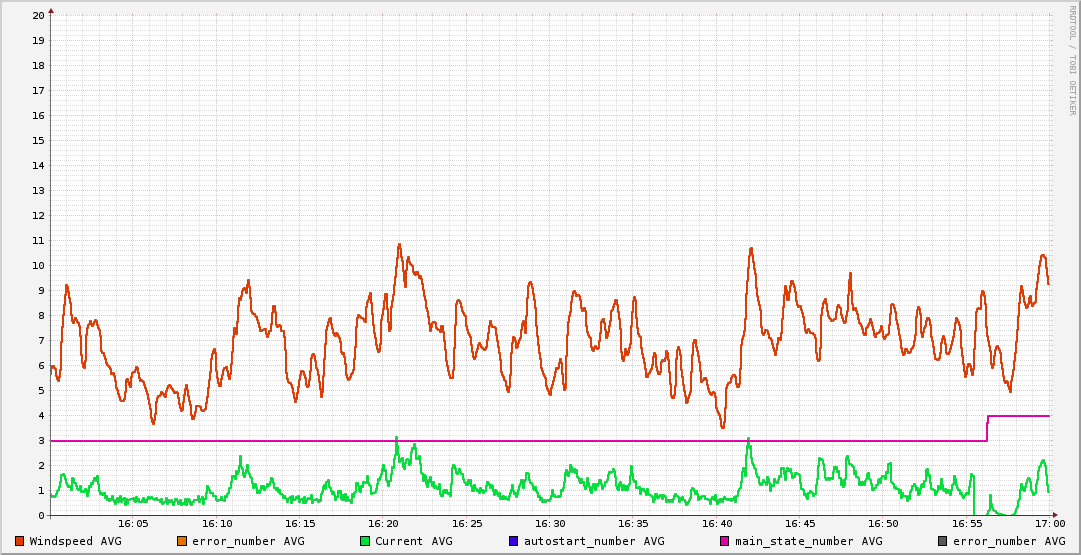This screenshot has width=1081, height=555.
Task: Click the y-axis value 10 label
Action: (38, 266)
